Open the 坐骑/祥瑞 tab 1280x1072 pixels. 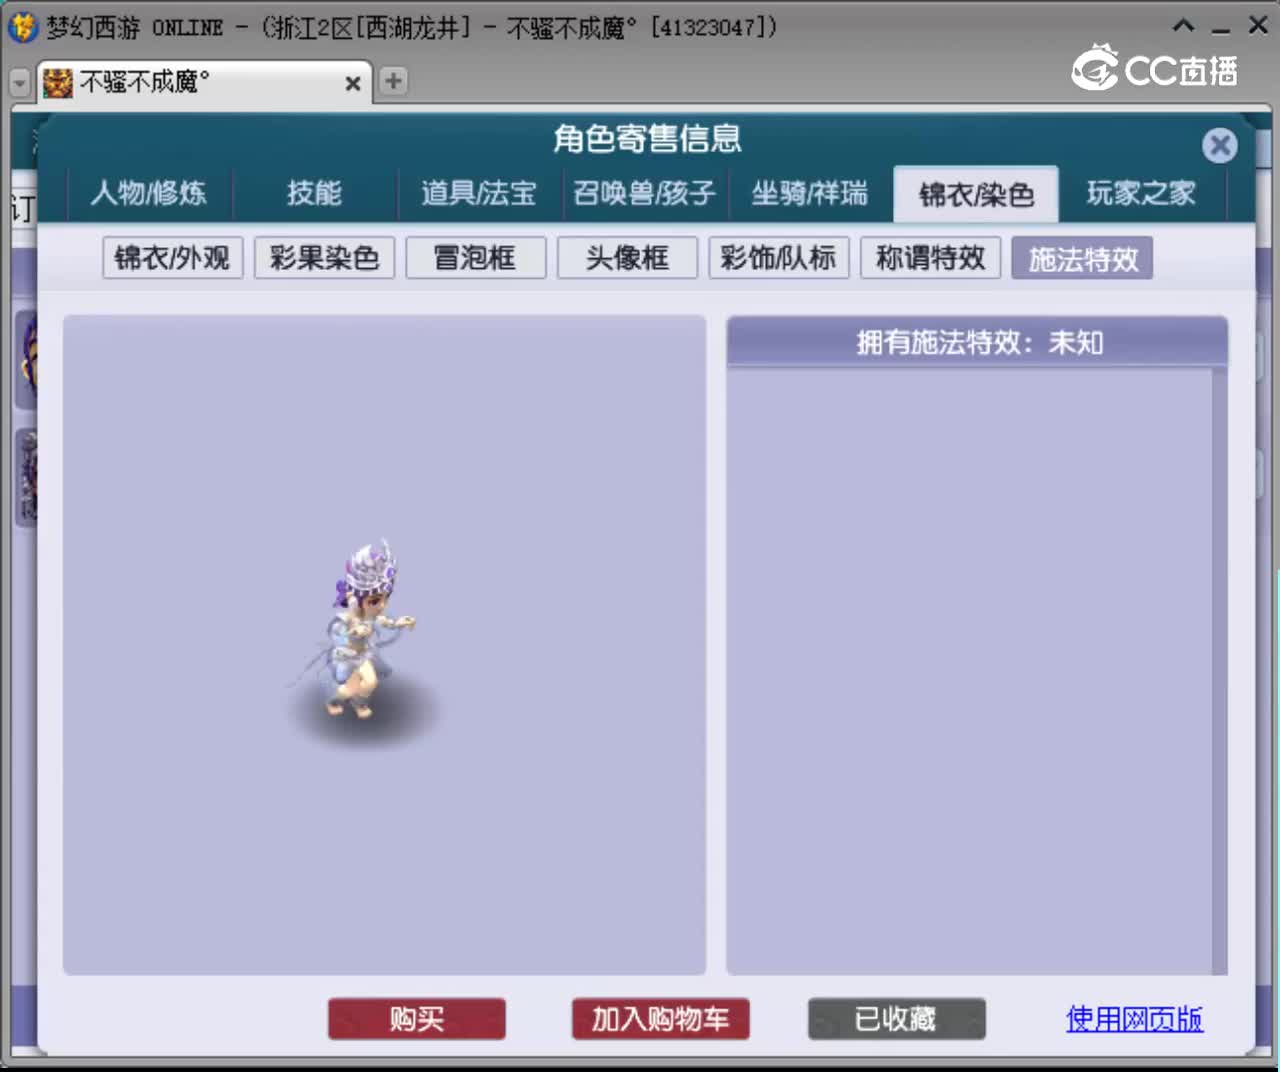810,193
